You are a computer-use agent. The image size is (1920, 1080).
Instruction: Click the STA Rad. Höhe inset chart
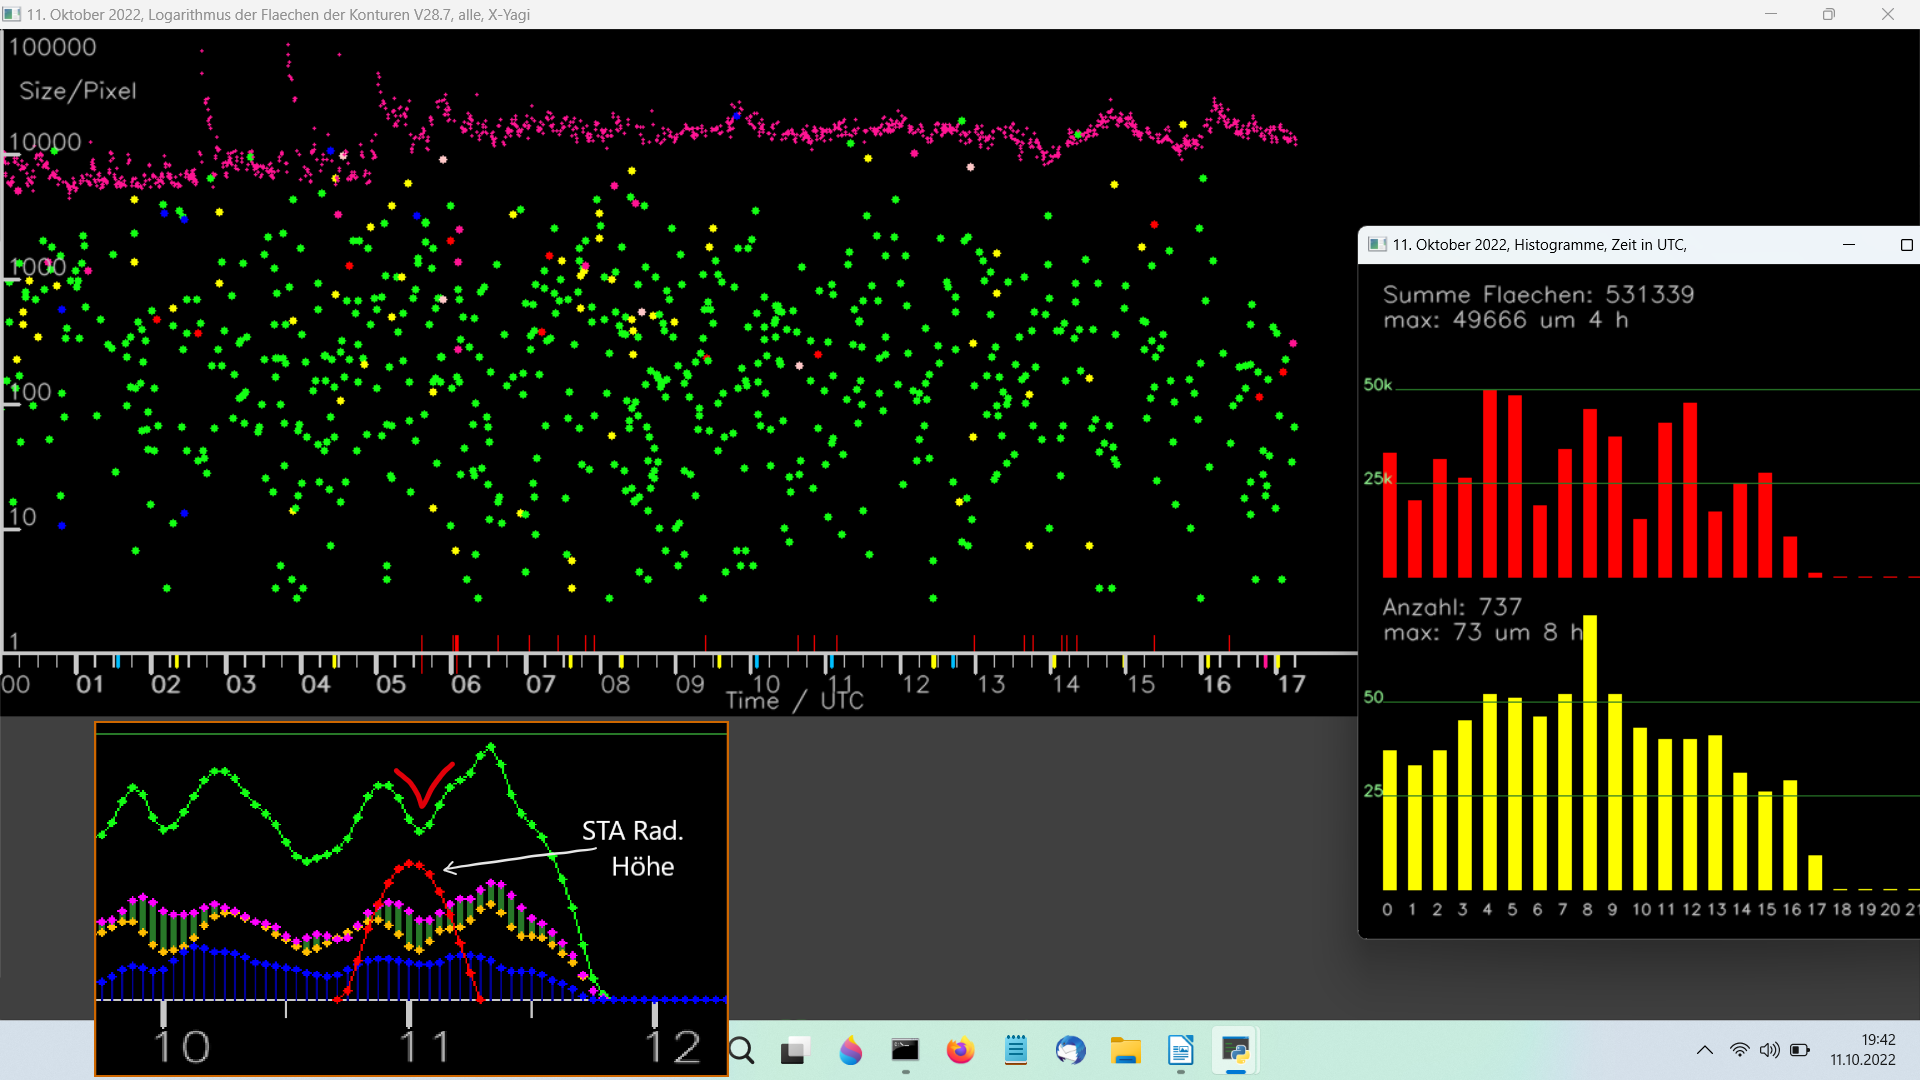pyautogui.click(x=411, y=899)
